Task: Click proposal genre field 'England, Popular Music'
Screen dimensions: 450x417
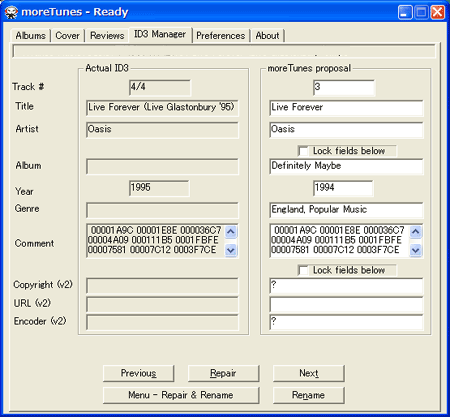Action: click(346, 210)
